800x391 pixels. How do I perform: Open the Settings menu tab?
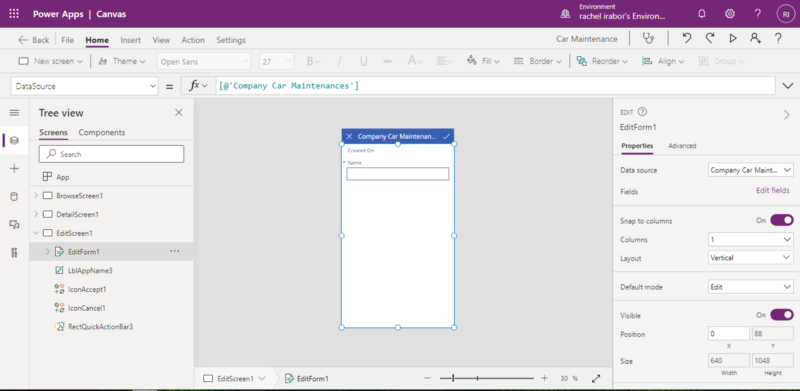pyautogui.click(x=231, y=40)
